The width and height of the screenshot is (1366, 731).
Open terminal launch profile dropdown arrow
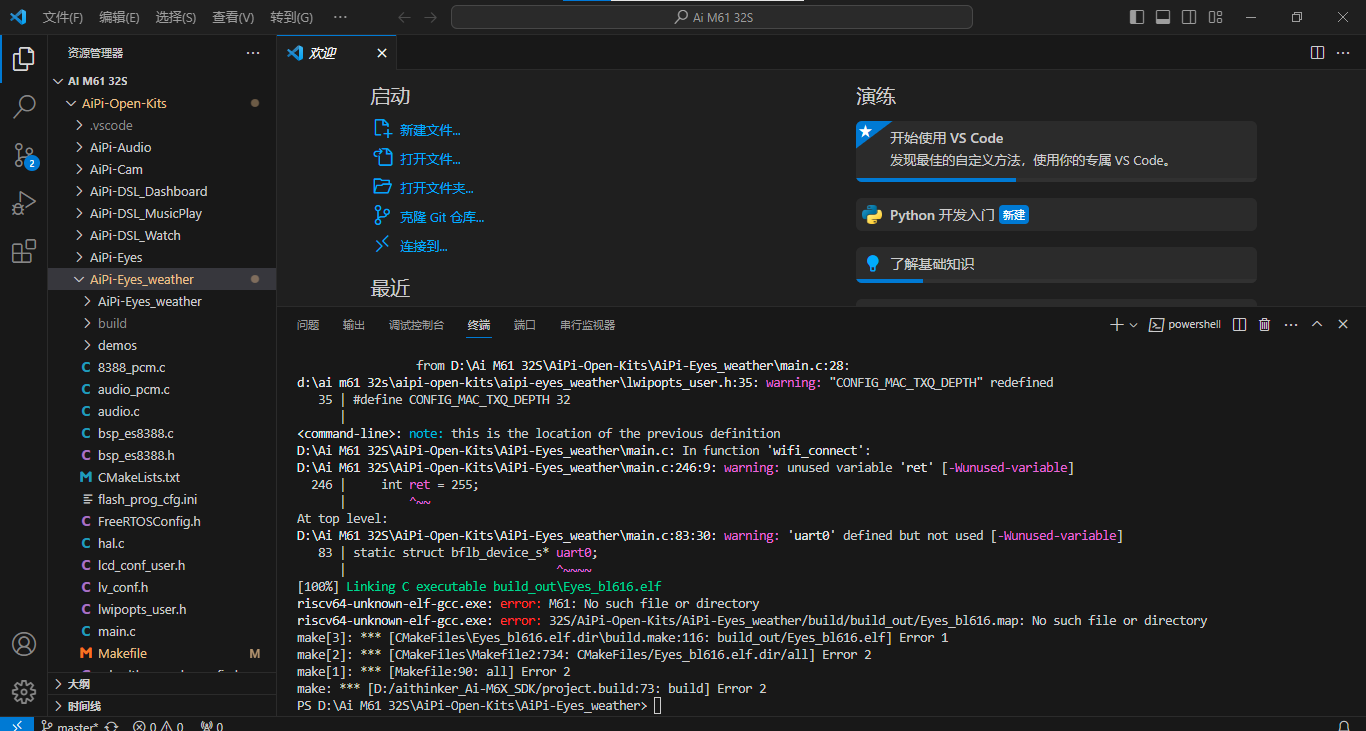1134,325
